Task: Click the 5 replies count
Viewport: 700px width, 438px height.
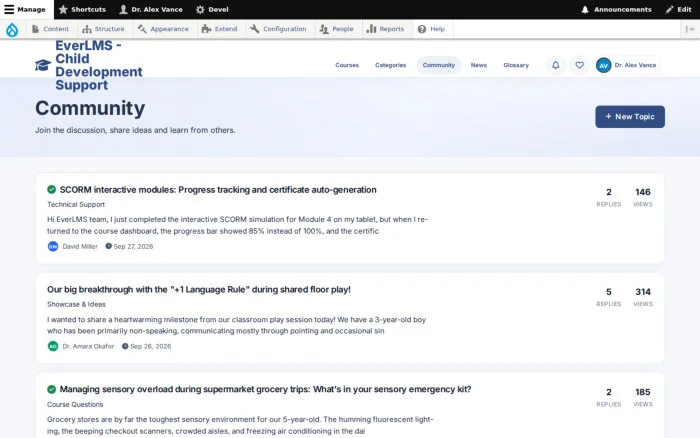Action: click(x=608, y=292)
